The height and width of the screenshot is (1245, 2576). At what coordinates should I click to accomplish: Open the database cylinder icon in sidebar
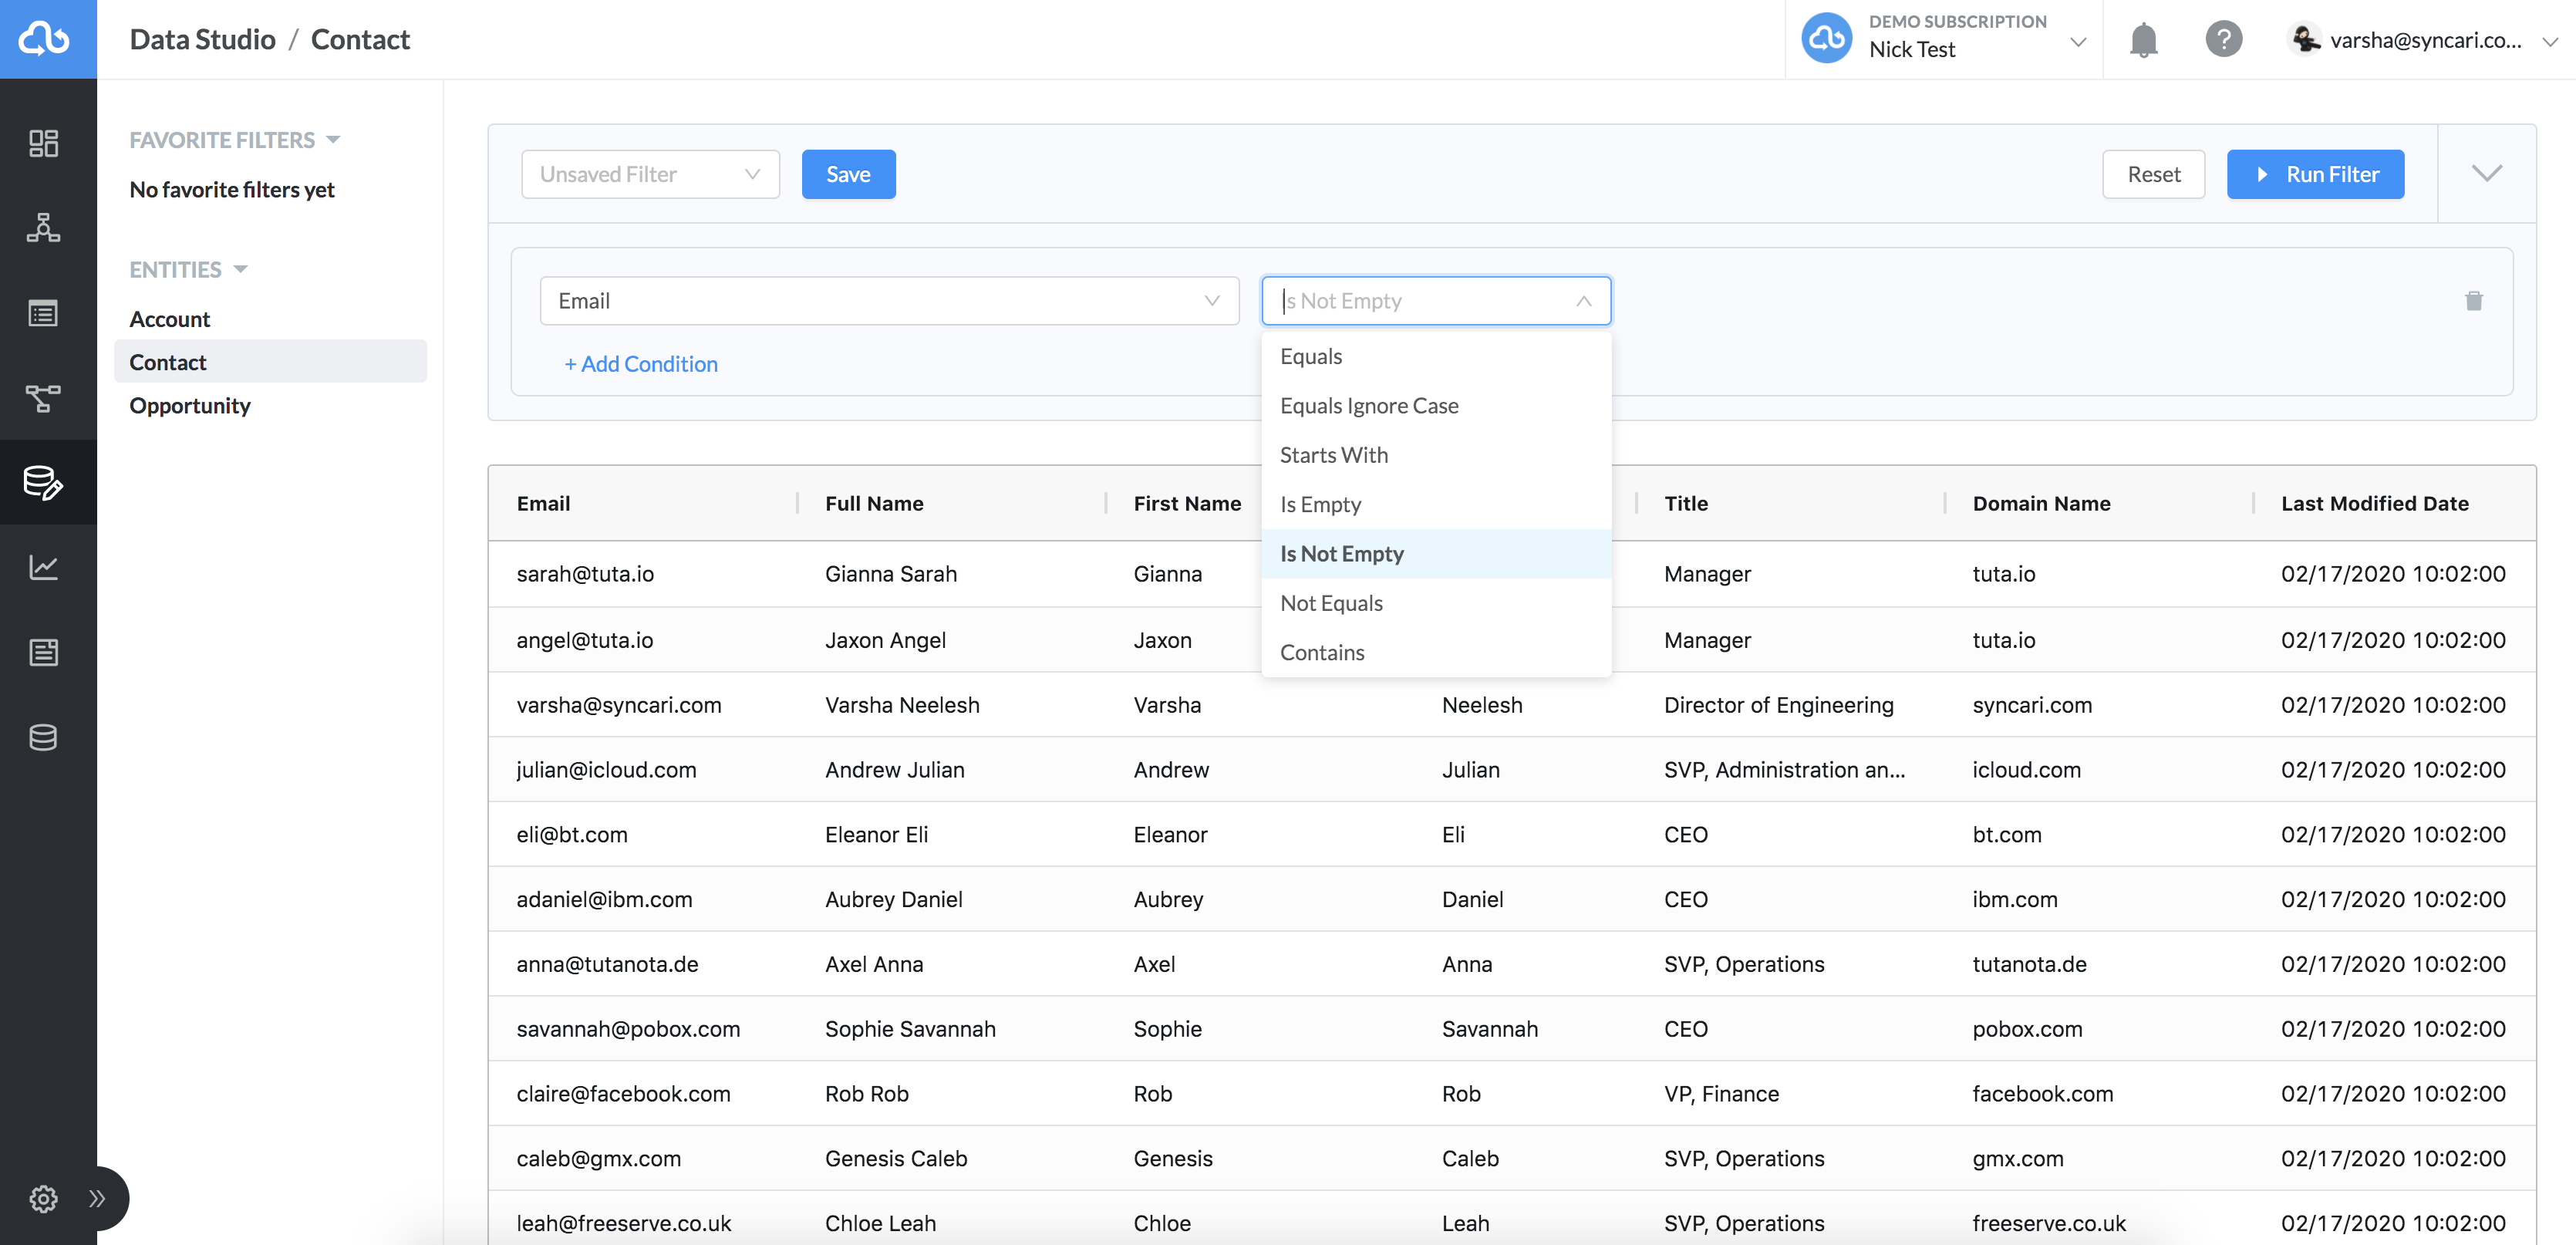coord(43,737)
